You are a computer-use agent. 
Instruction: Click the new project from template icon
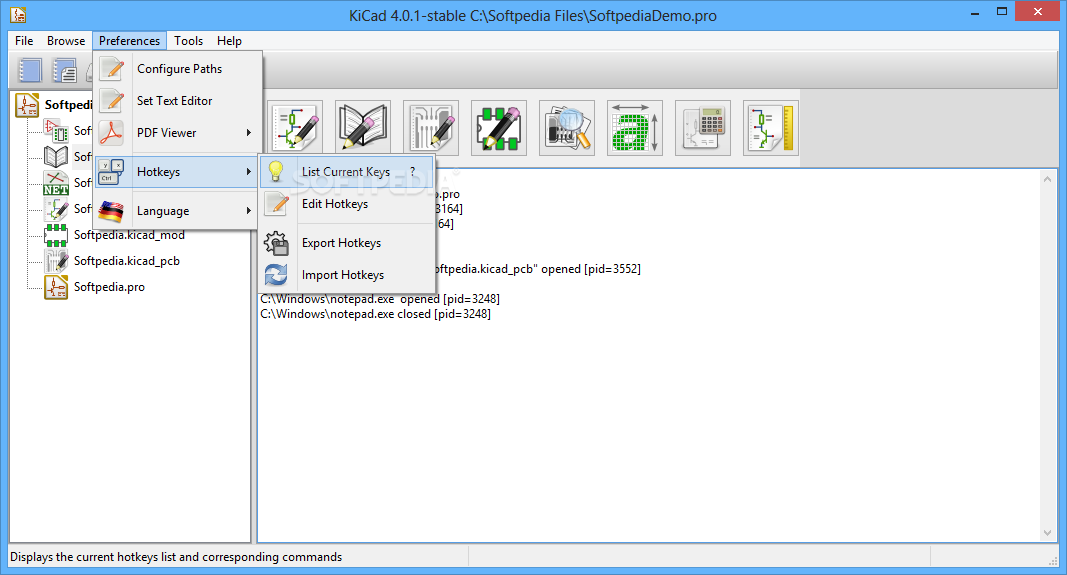click(65, 70)
